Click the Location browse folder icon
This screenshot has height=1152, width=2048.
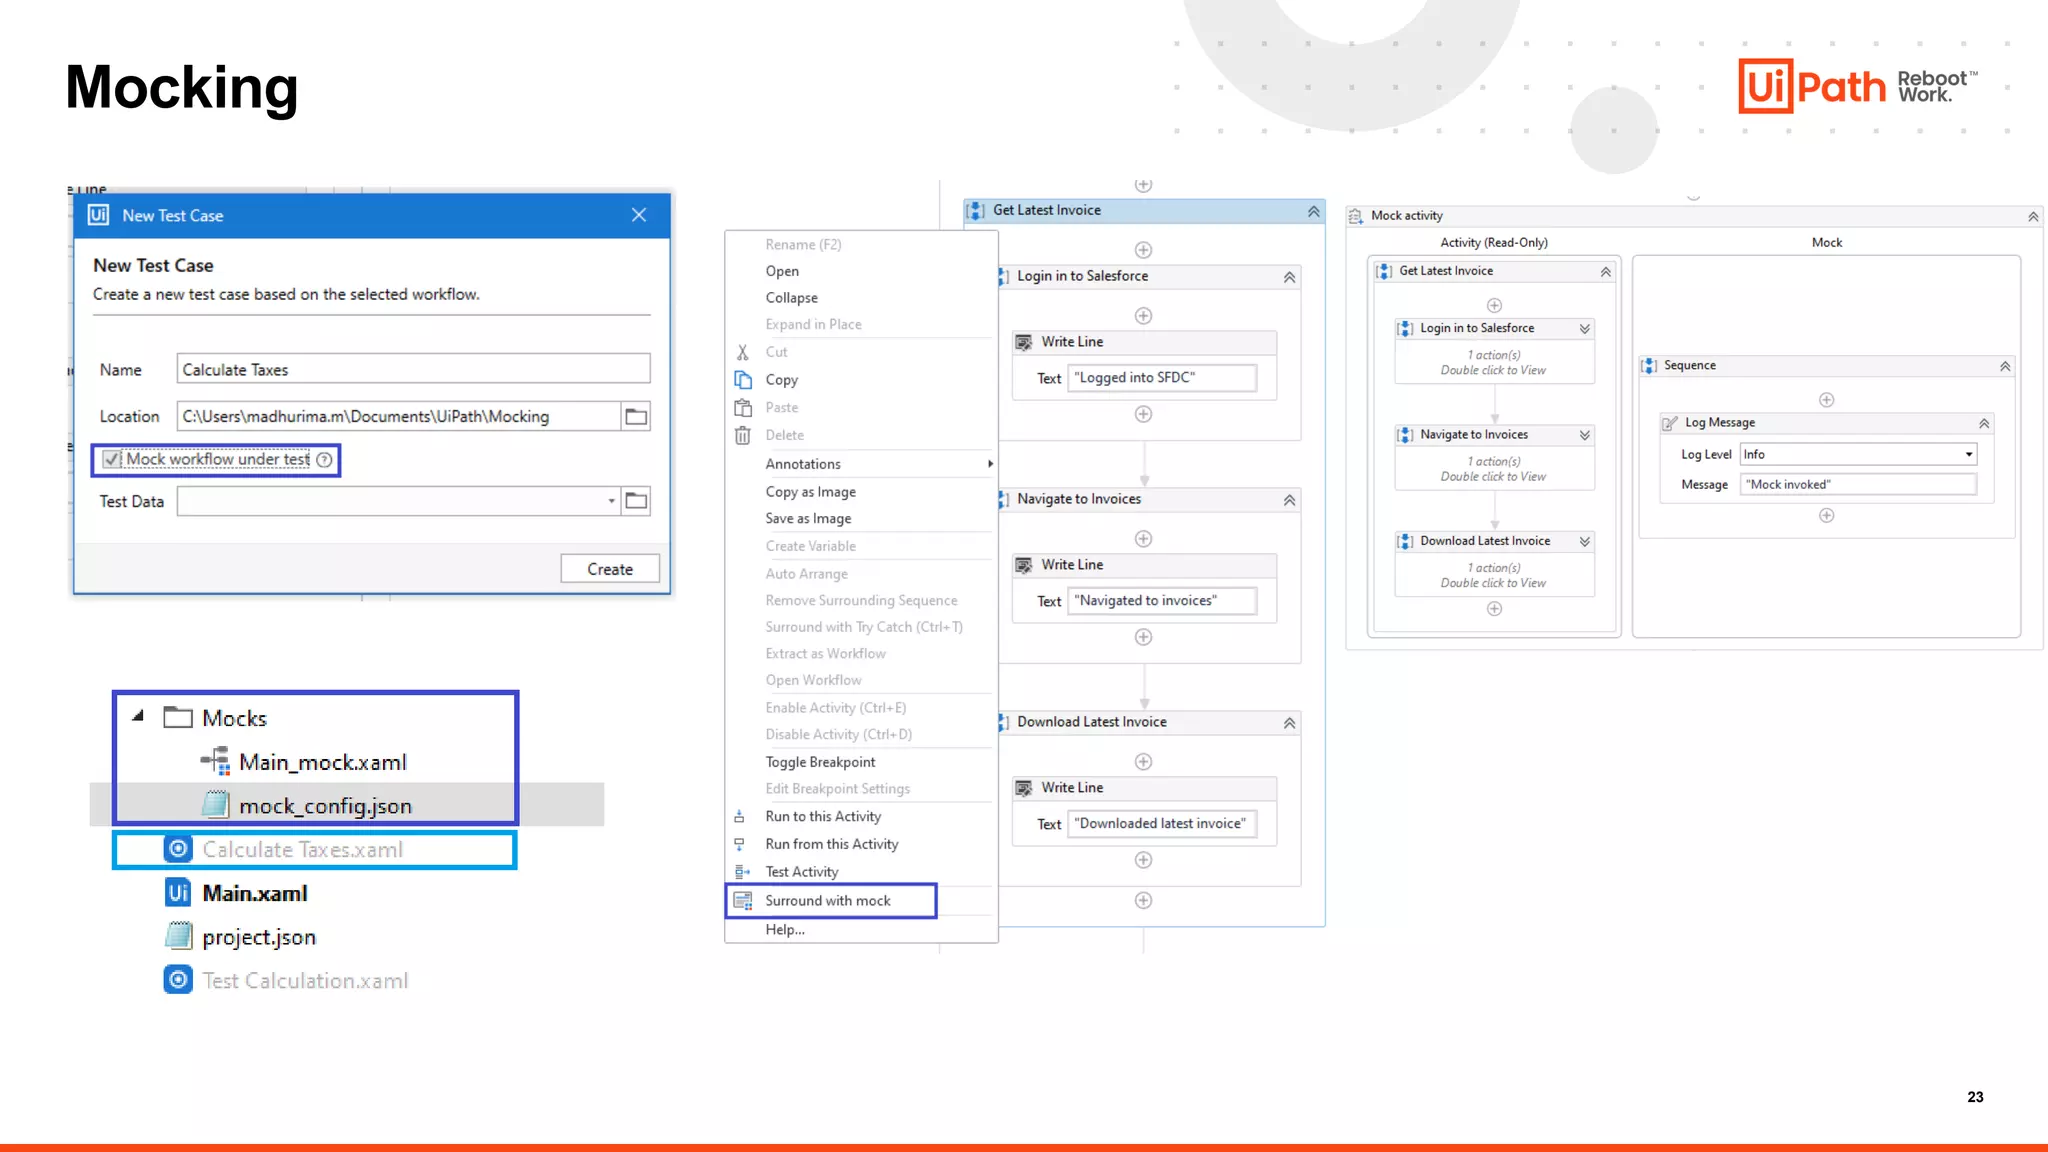pos(636,416)
